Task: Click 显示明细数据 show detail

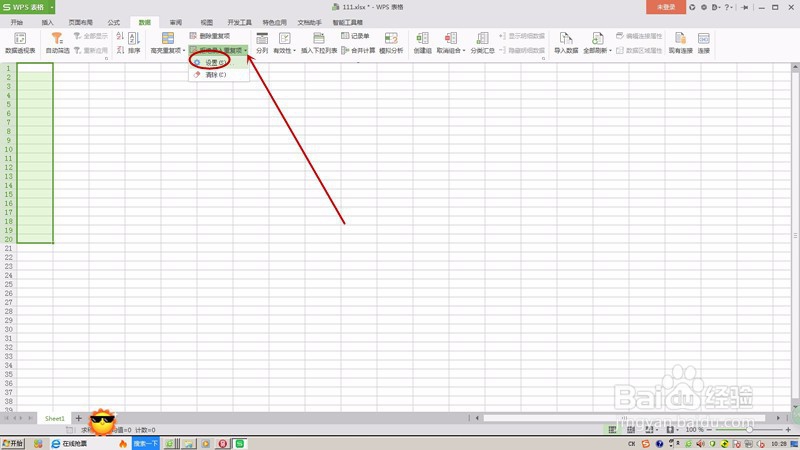Action: [521, 36]
